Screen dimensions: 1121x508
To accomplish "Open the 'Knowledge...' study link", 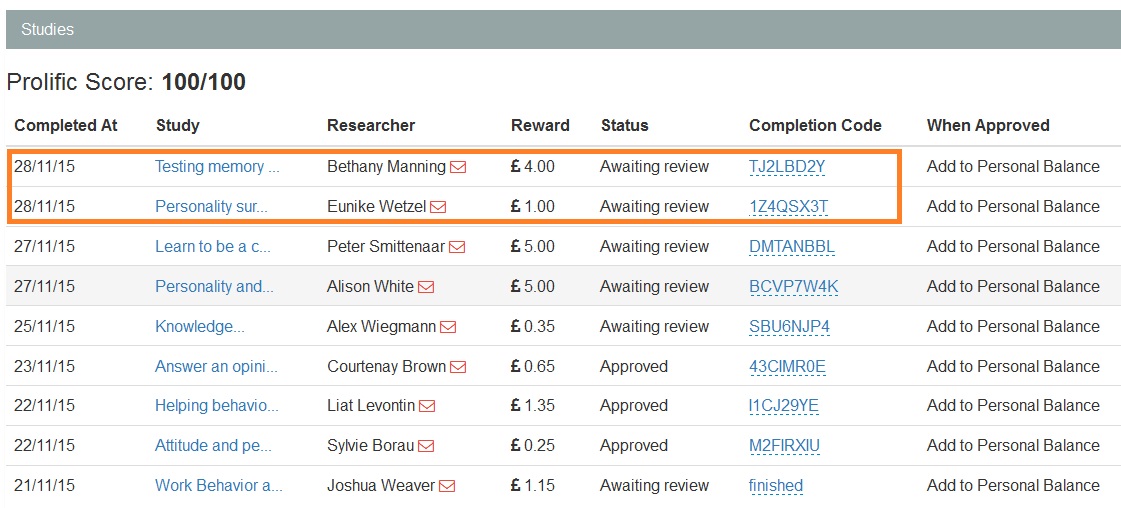I will (x=199, y=327).
